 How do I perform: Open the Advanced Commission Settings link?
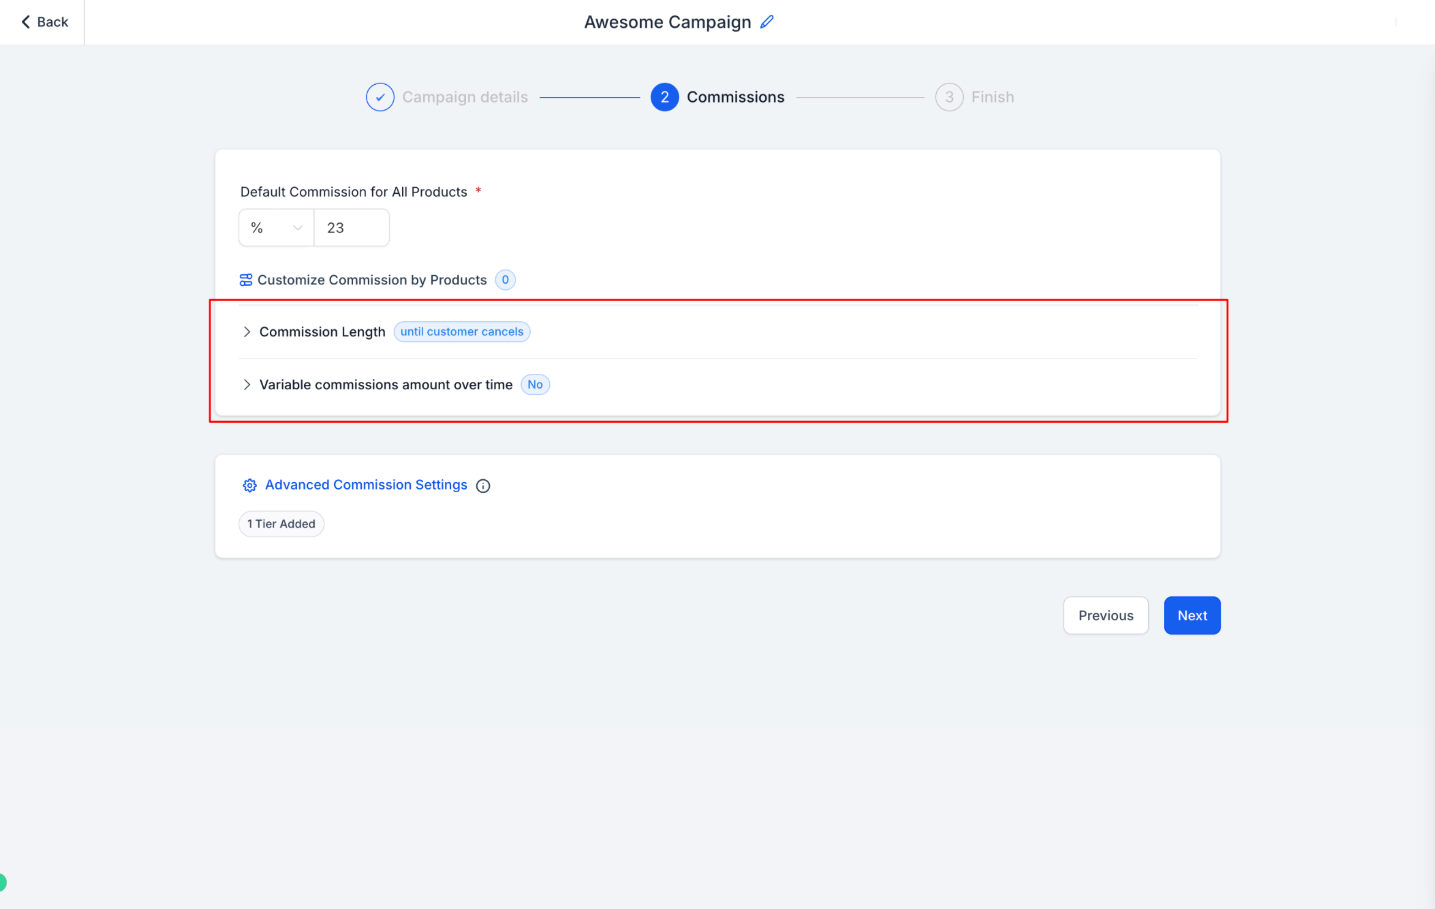pos(366,485)
